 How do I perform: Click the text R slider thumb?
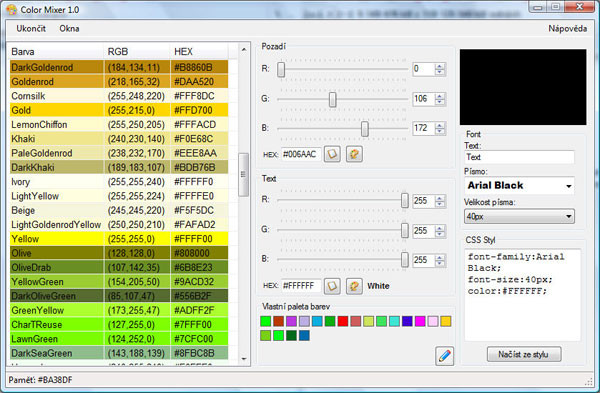point(405,201)
